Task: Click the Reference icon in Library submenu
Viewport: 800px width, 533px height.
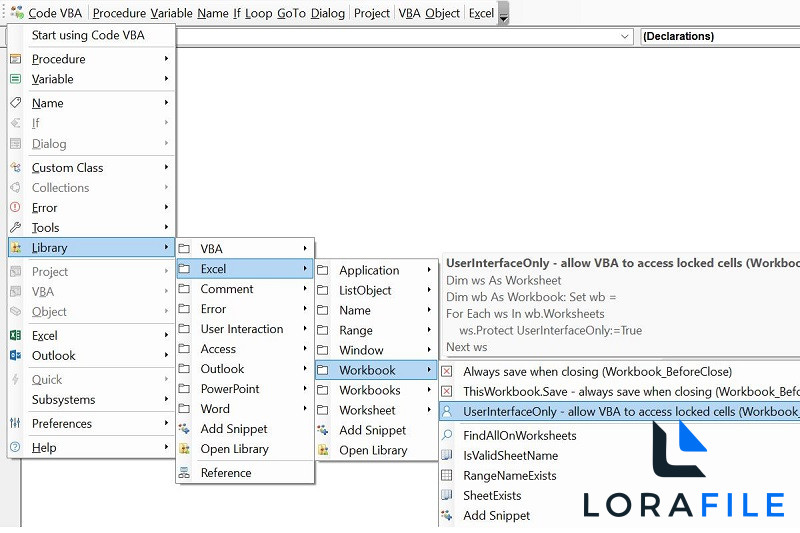Action: (184, 473)
